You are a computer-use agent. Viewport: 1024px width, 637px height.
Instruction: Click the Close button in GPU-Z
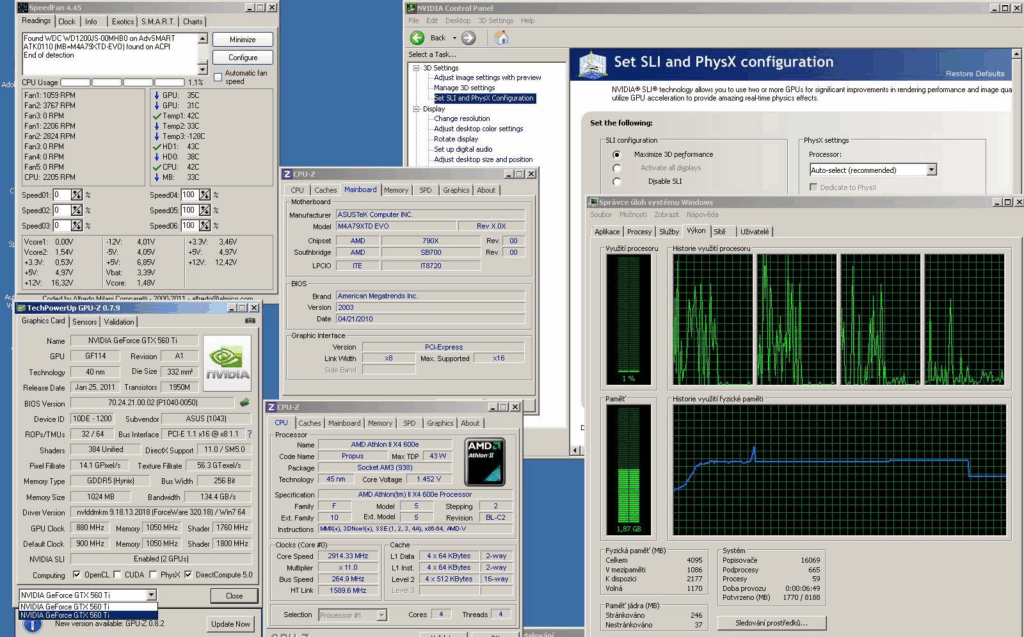234,596
